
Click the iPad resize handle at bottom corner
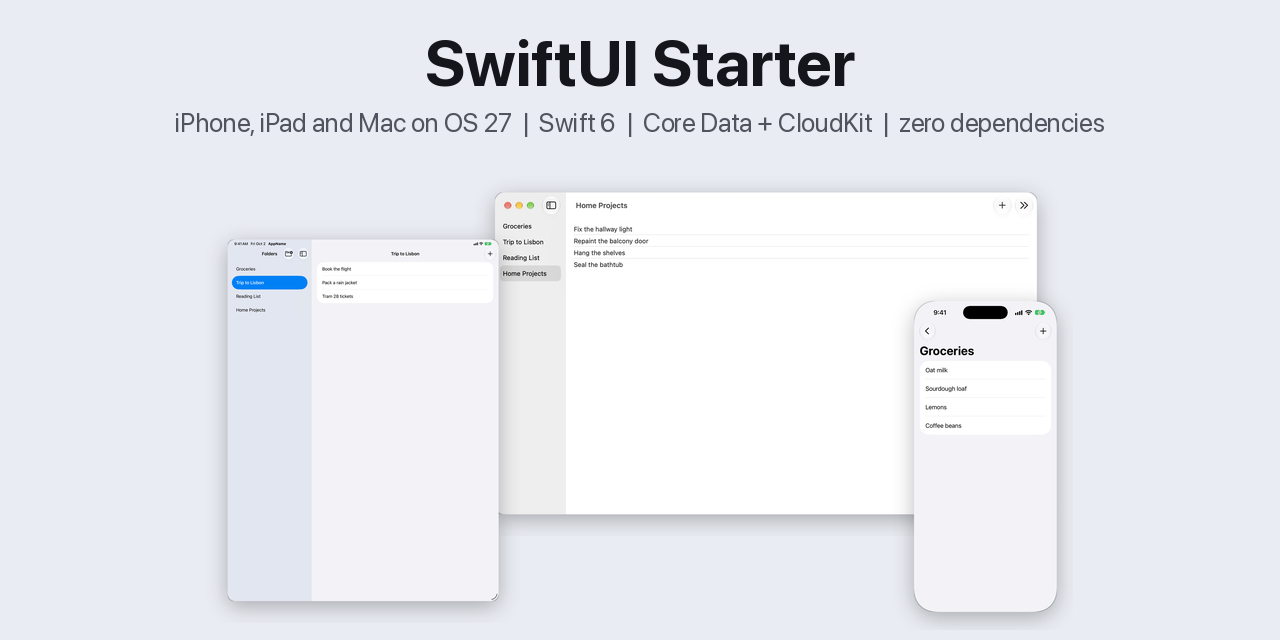493,596
